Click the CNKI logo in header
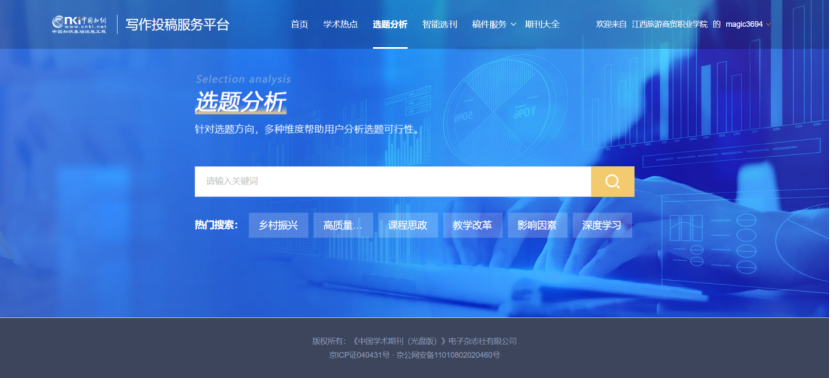 pyautogui.click(x=79, y=24)
